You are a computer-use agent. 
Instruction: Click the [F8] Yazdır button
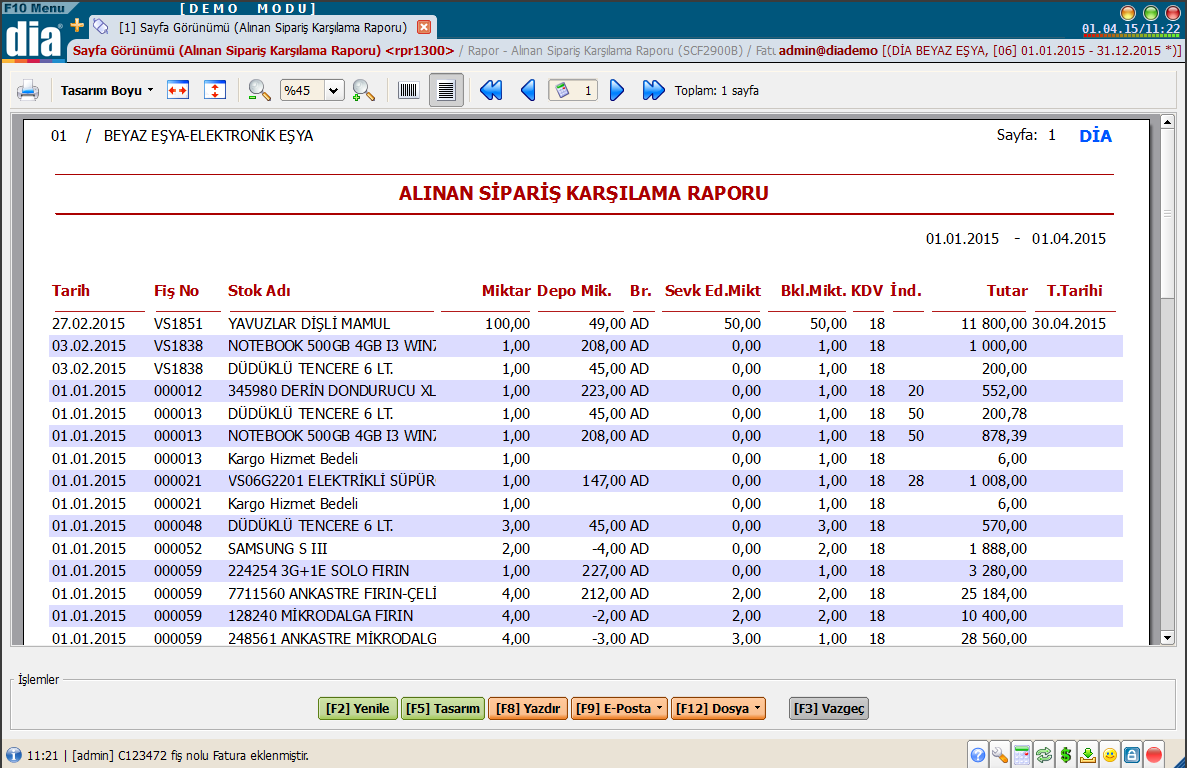click(x=528, y=708)
